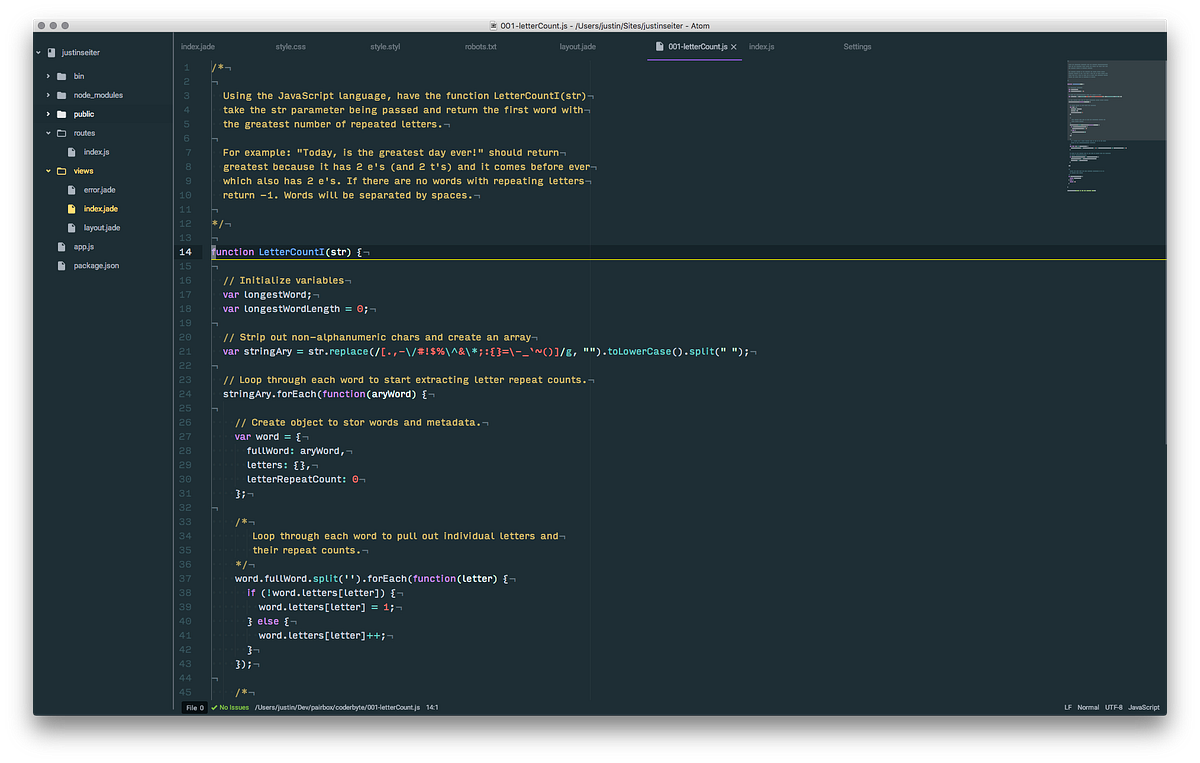Click the app.js file icon
Screen dimensions: 1200x763
63,246
